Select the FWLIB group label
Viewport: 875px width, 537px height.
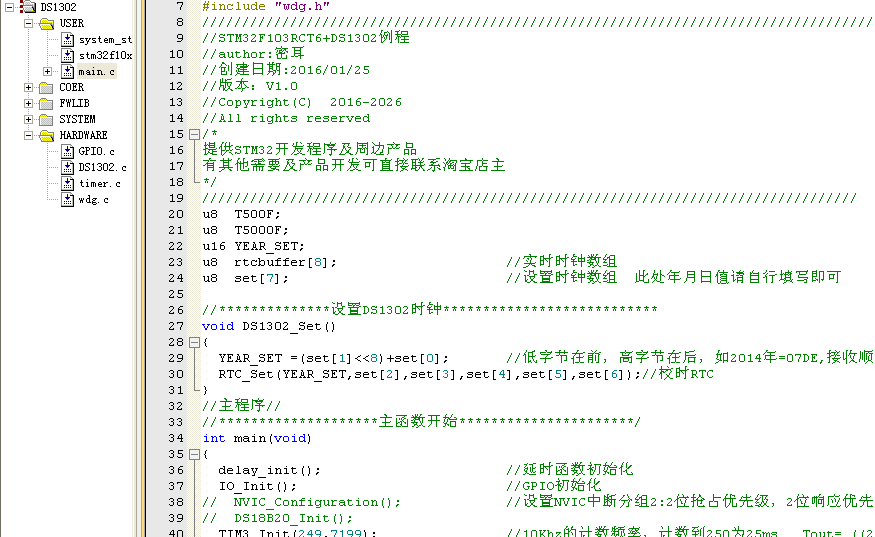74,103
